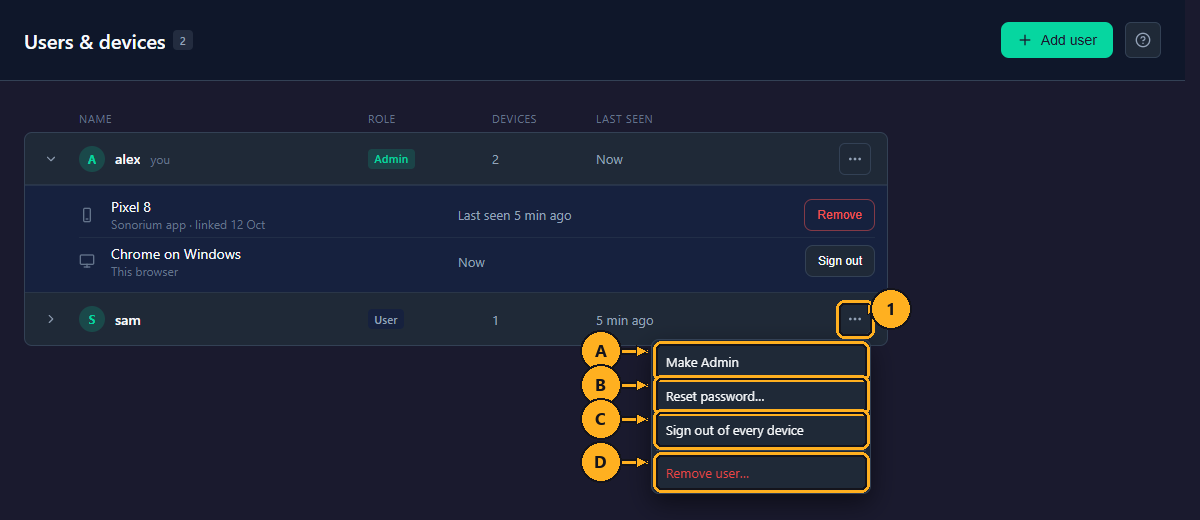Choose Sign out of every device

(761, 430)
